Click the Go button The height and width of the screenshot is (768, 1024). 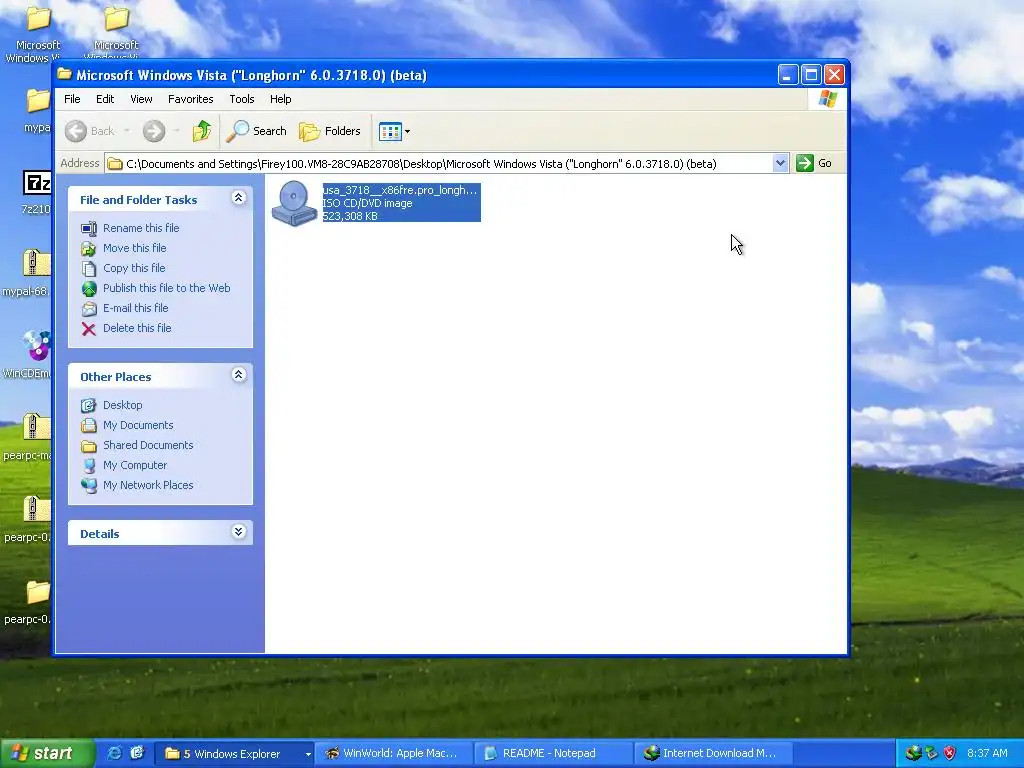click(x=814, y=163)
